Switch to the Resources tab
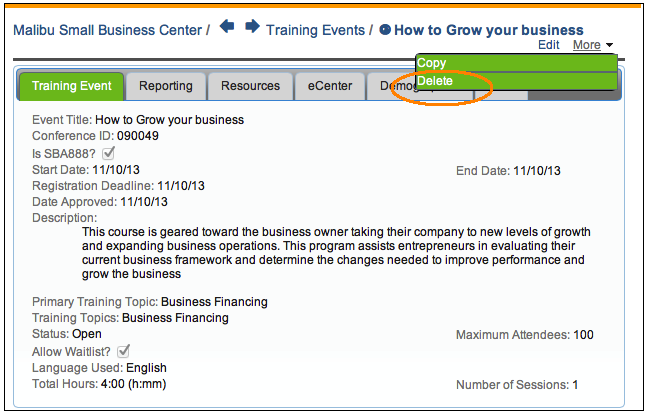This screenshot has width=648, height=414. (x=250, y=87)
